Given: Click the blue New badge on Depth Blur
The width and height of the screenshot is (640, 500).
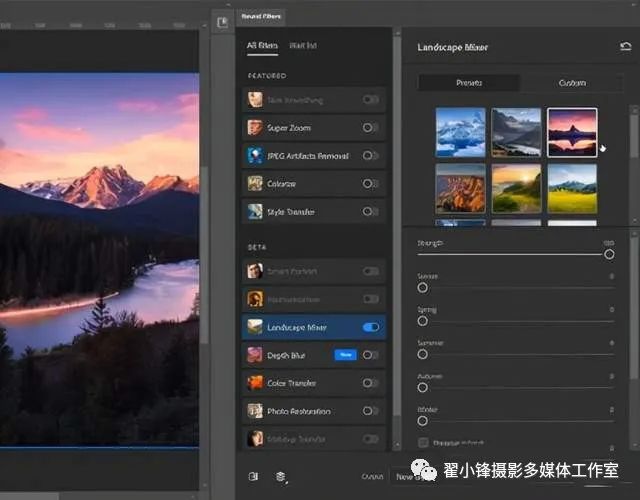Looking at the screenshot, I should point(345,355).
